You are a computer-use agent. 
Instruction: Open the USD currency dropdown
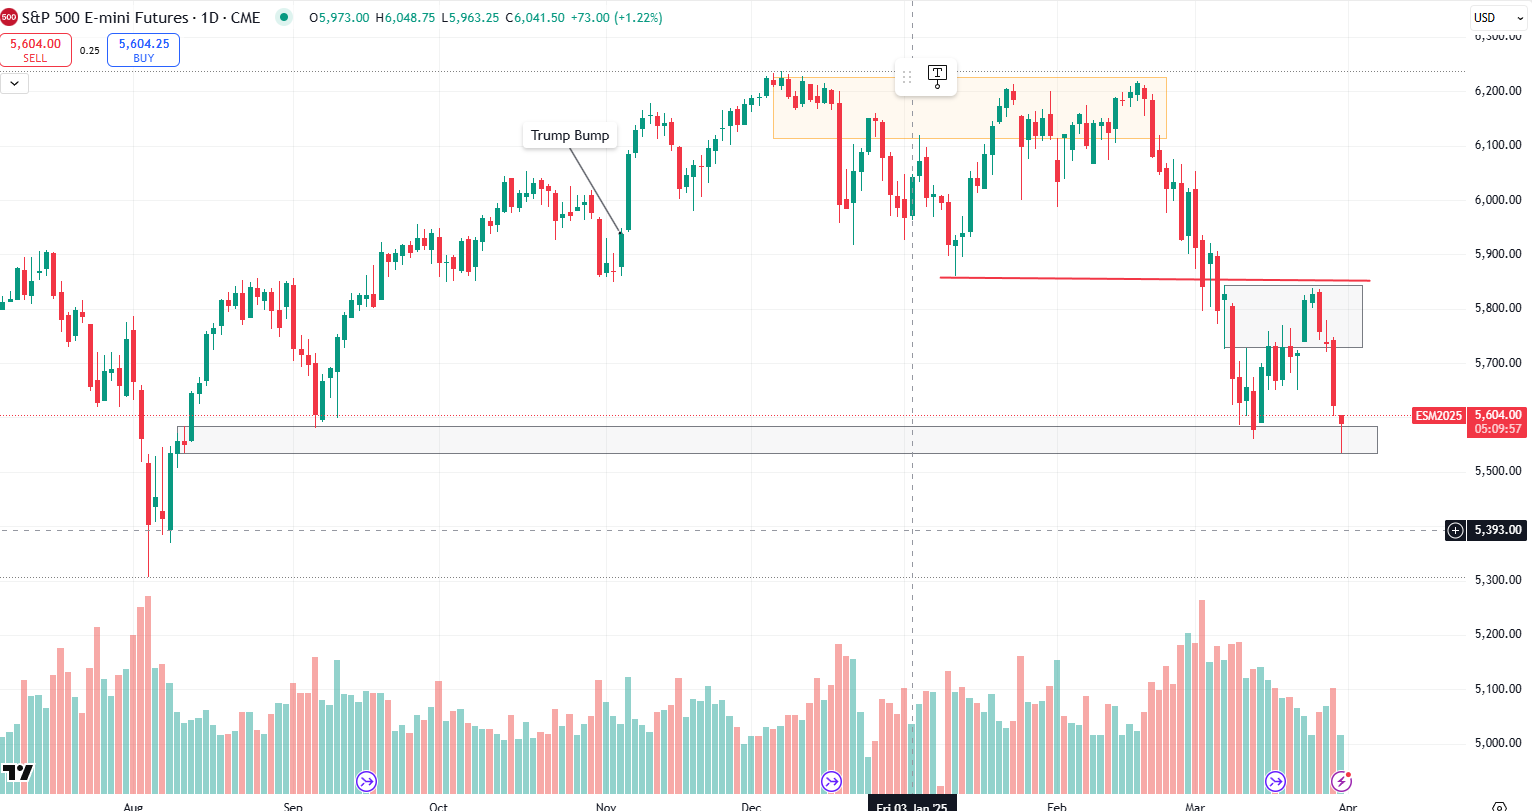tap(1496, 18)
